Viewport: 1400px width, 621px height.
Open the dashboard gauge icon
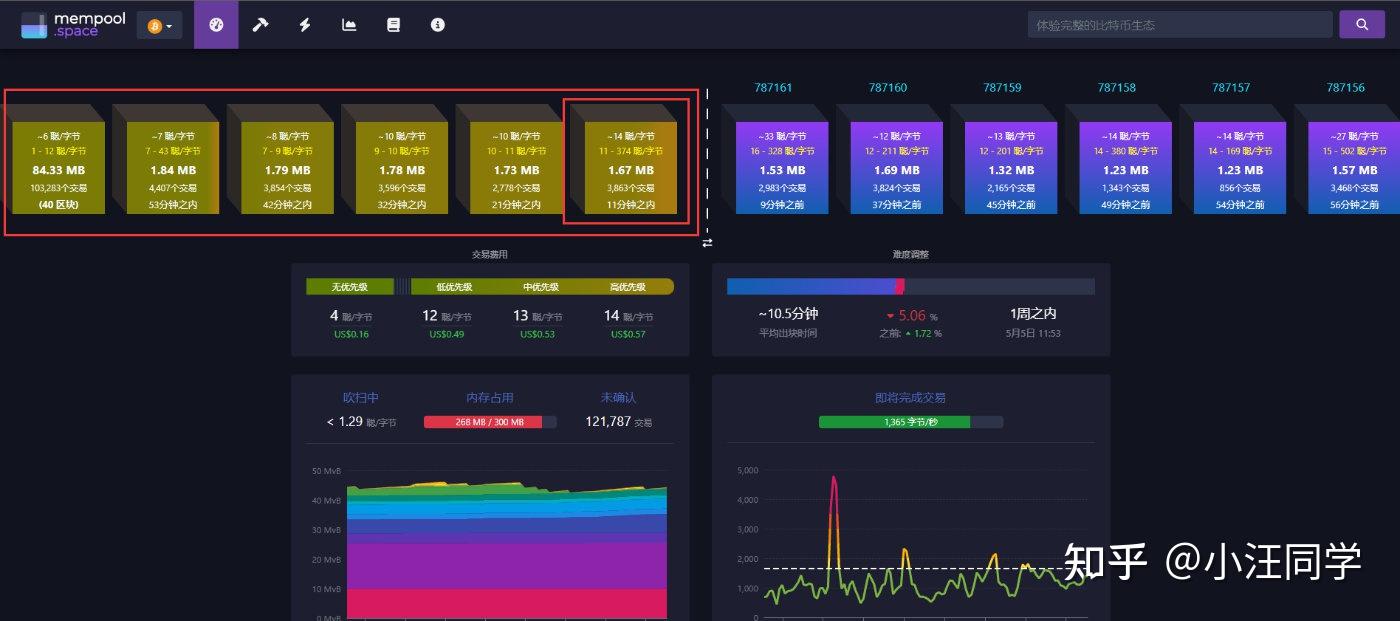pos(216,25)
